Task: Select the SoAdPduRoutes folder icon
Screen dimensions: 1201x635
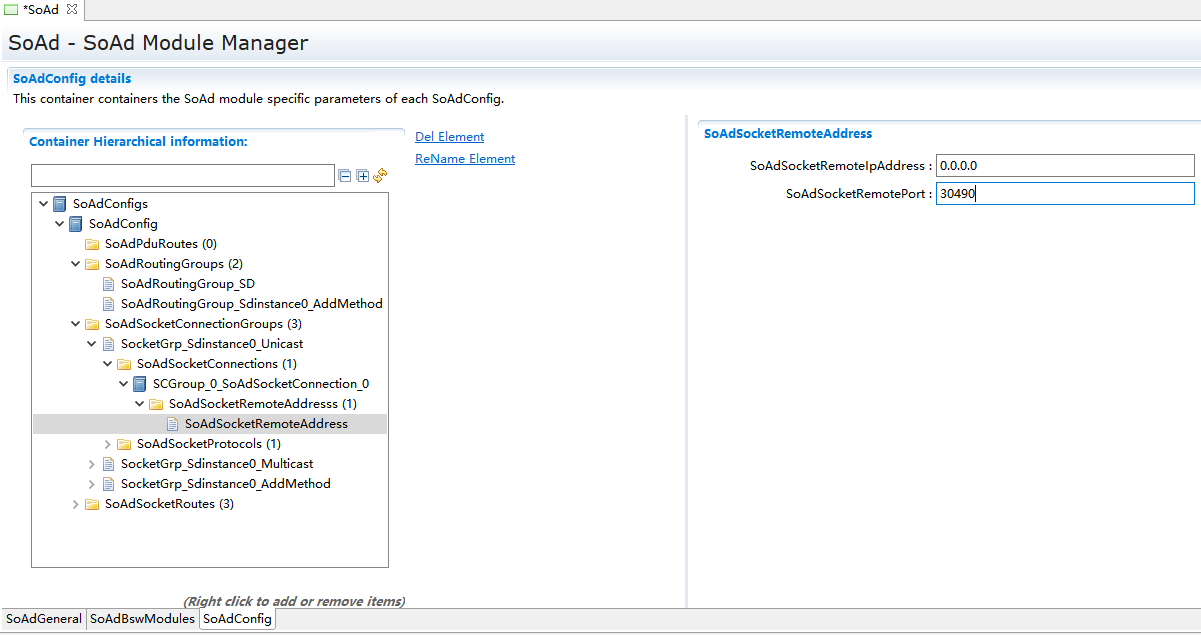Action: point(92,244)
